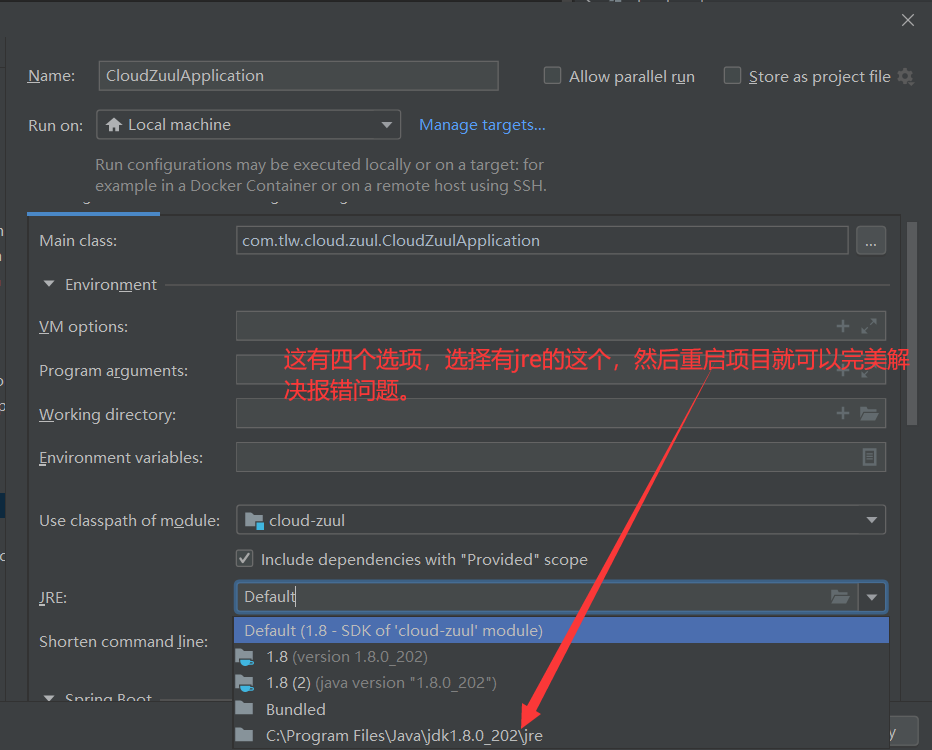Image resolution: width=932 pixels, height=750 pixels.
Task: Enable Allow parallel run checkbox
Action: click(552, 76)
